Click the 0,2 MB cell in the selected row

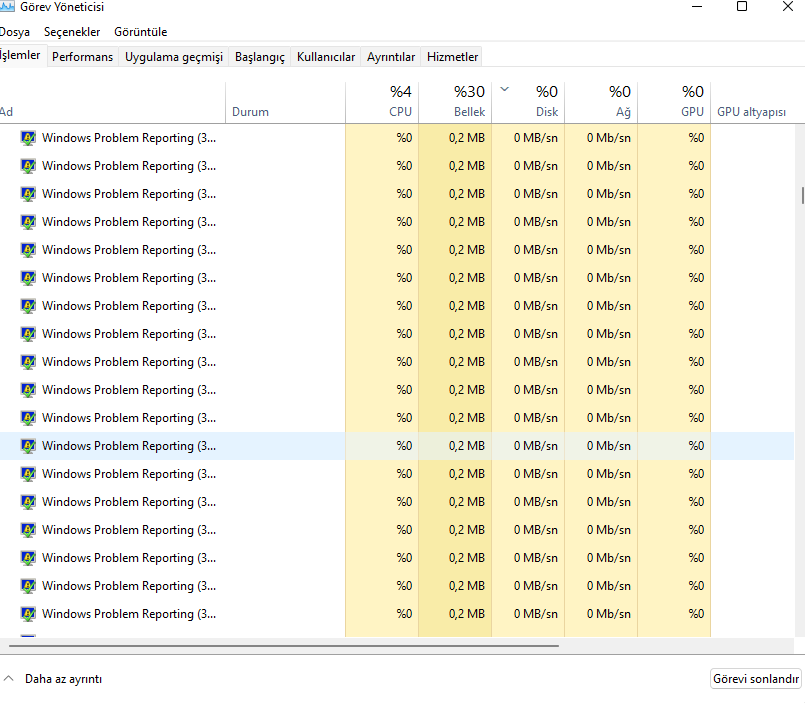(455, 446)
